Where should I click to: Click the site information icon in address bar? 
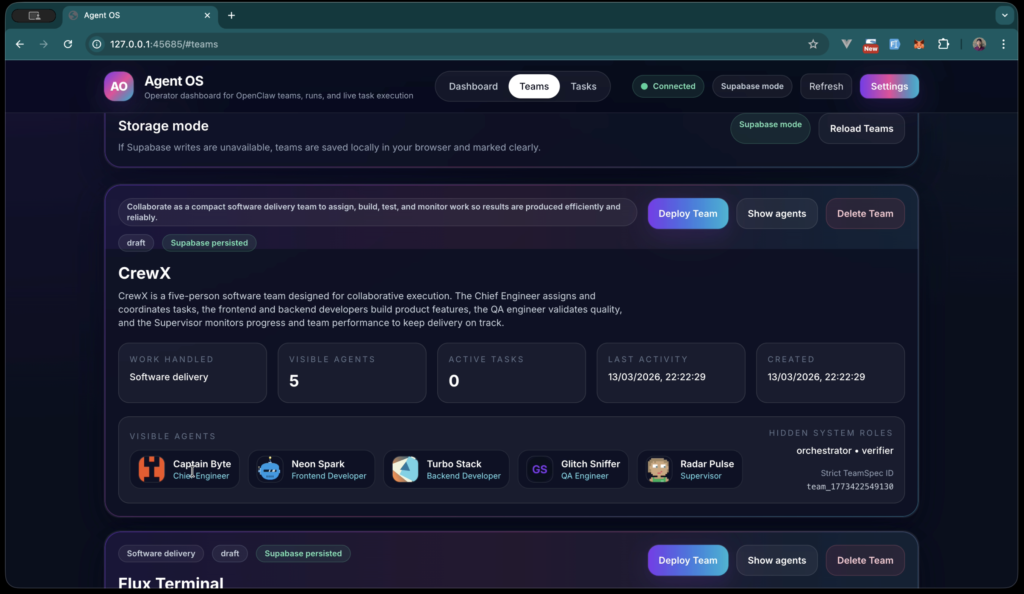click(x=95, y=44)
